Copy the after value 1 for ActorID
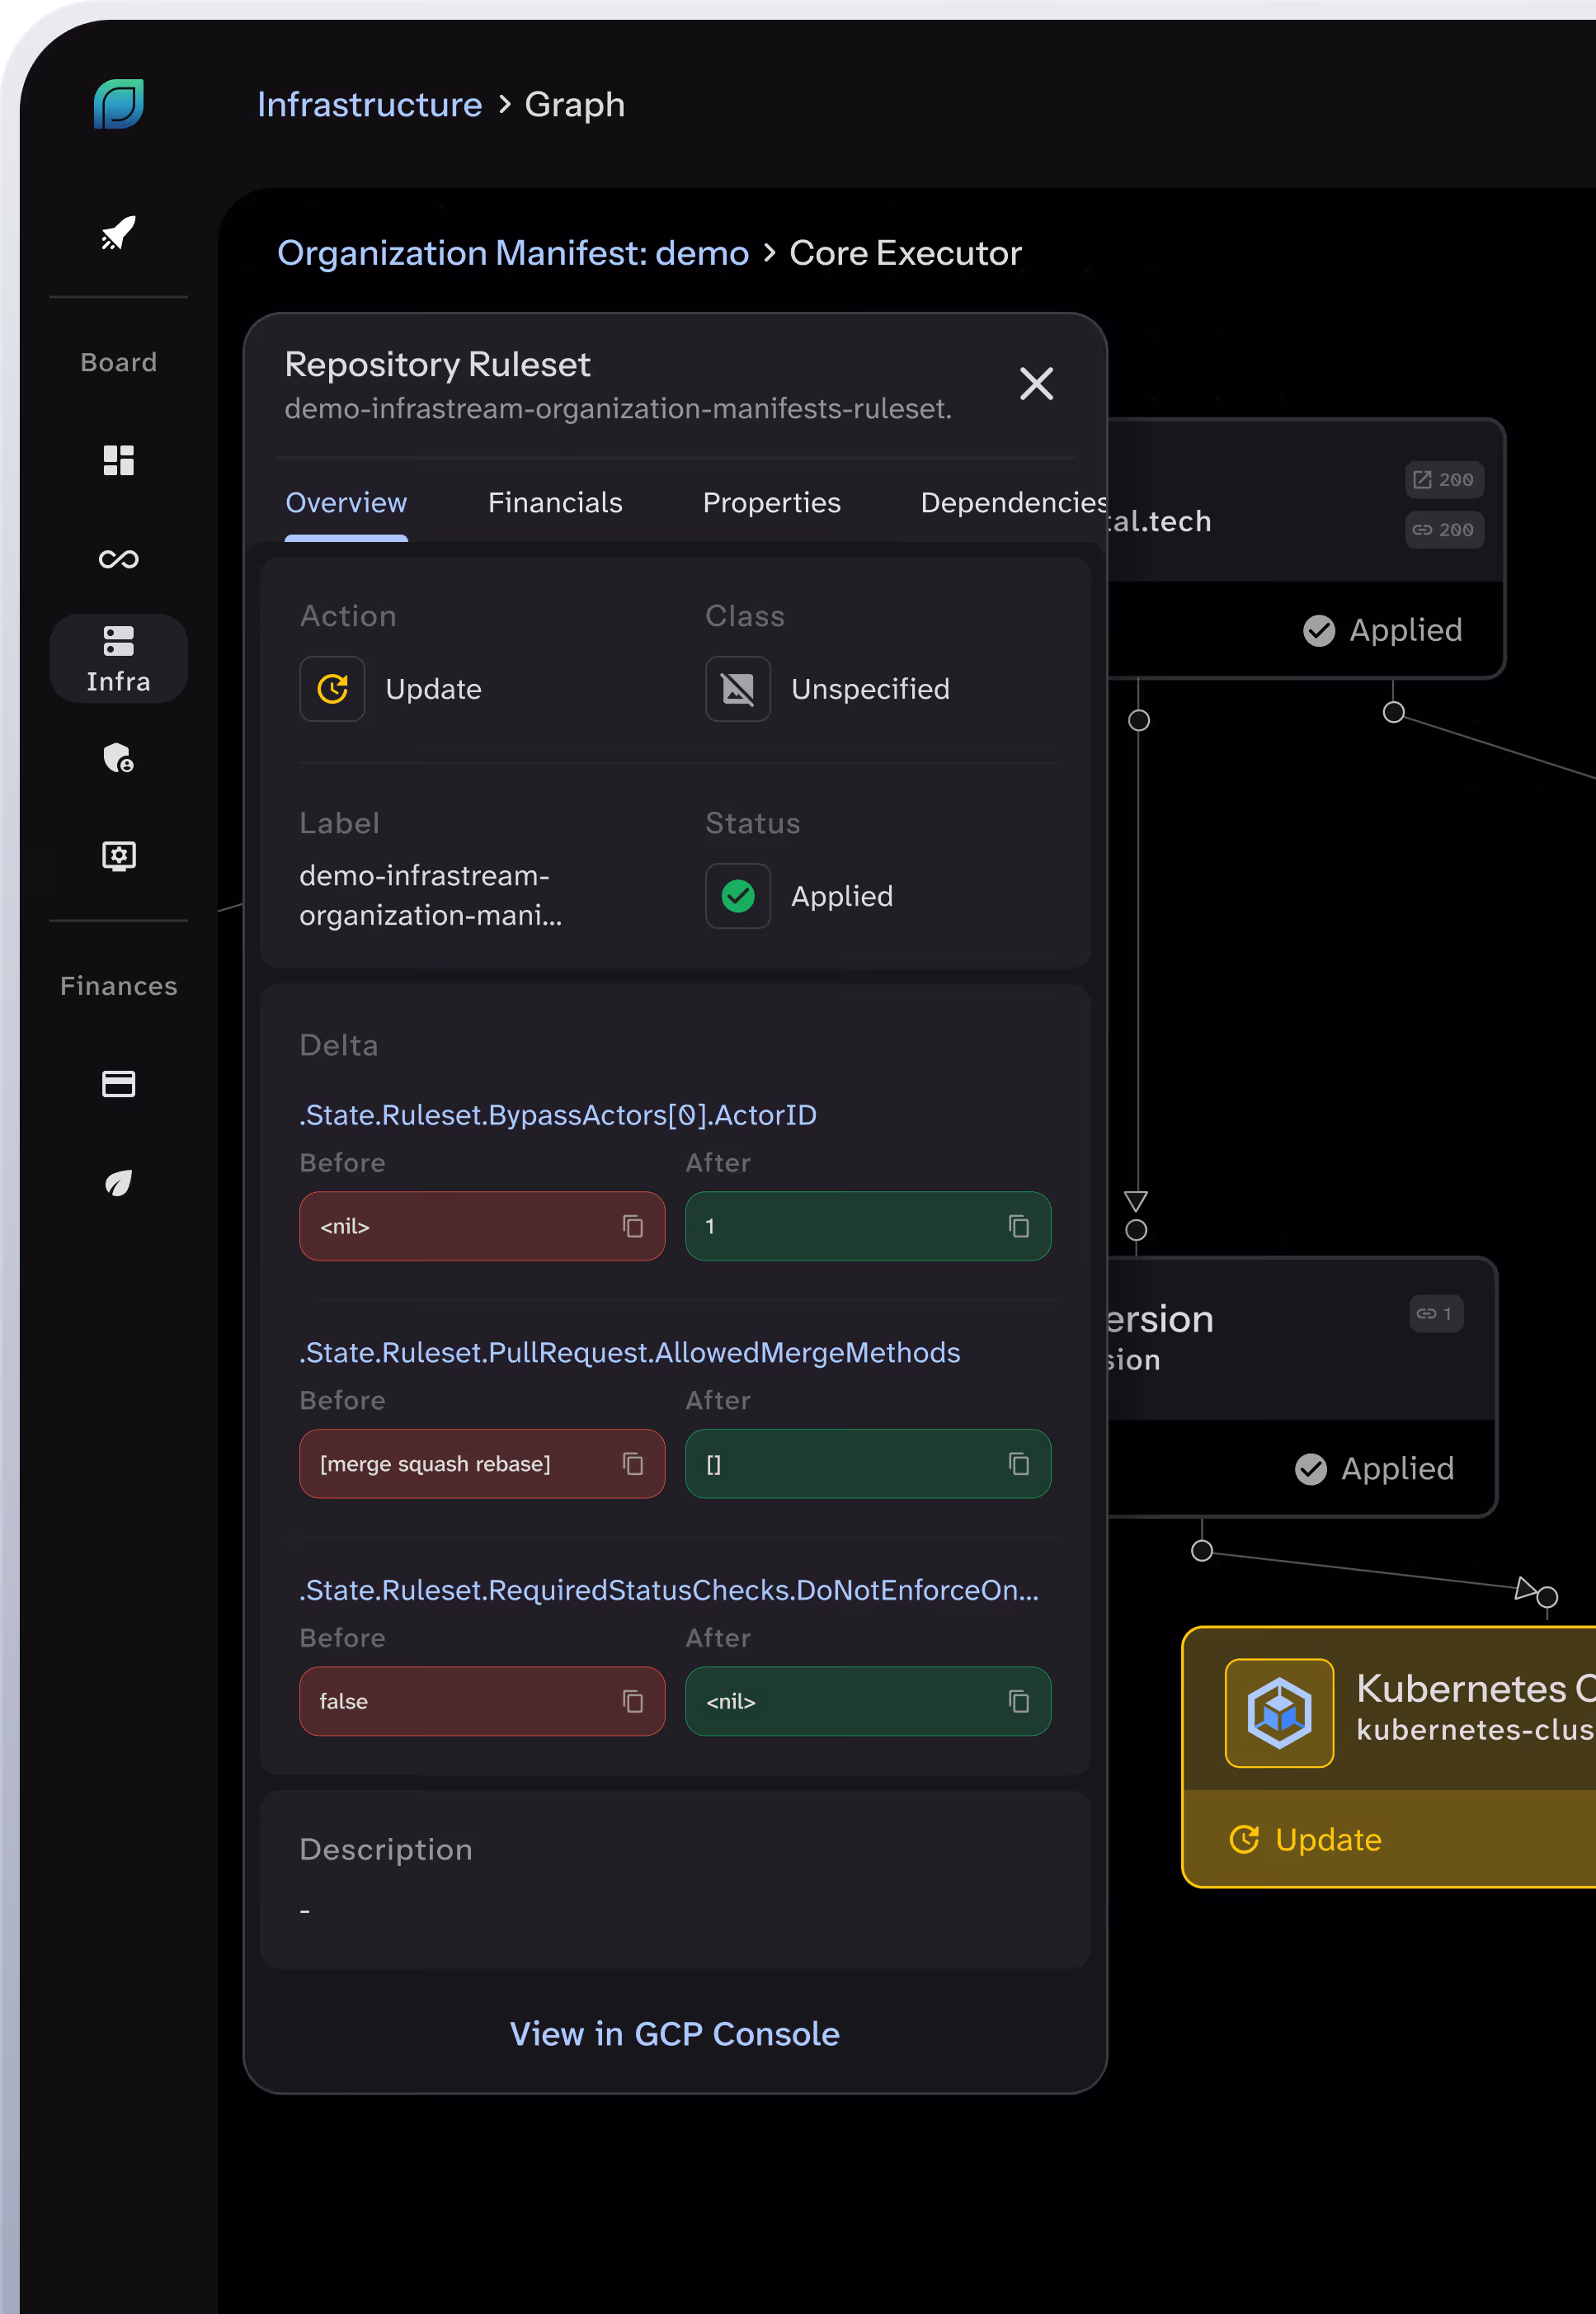 1019,1226
